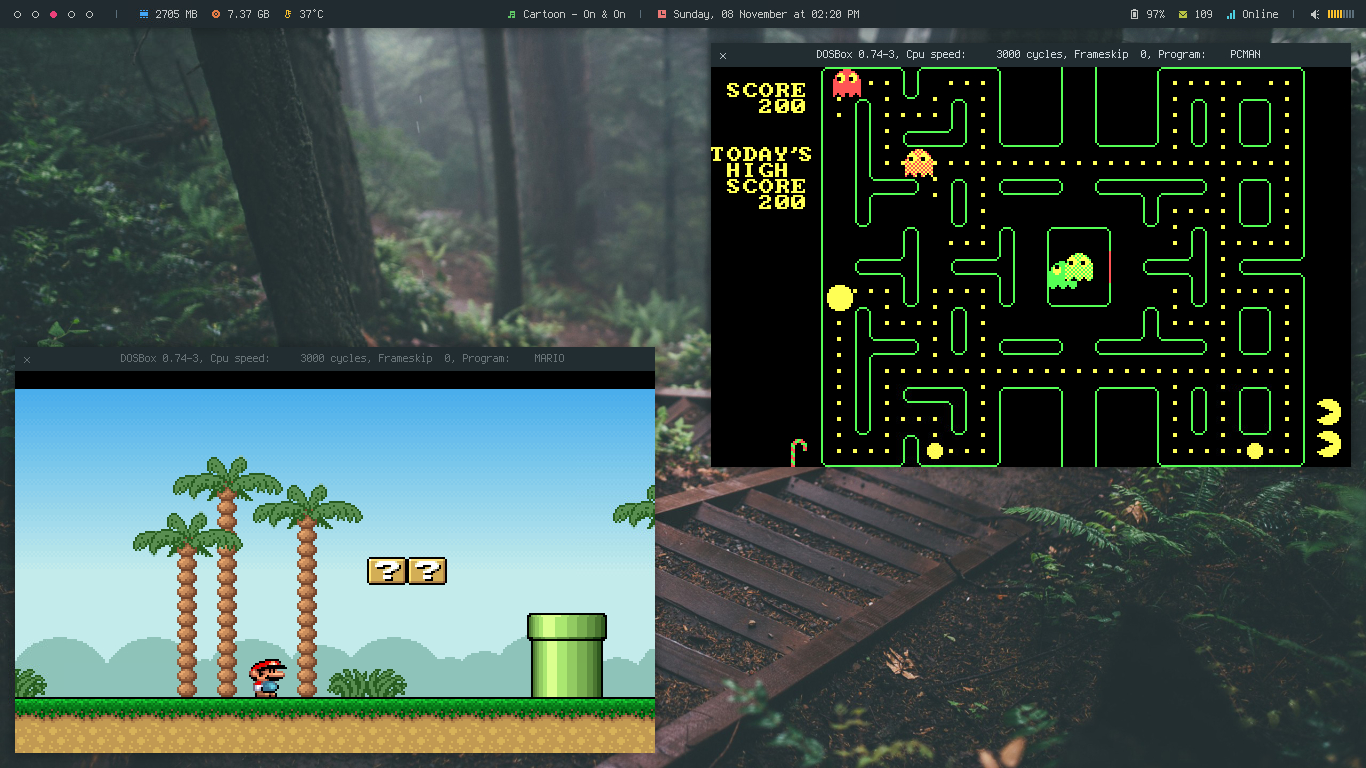Click the lower Pac-Man life icon
Screen dimensions: 1366x768
coord(1329,444)
